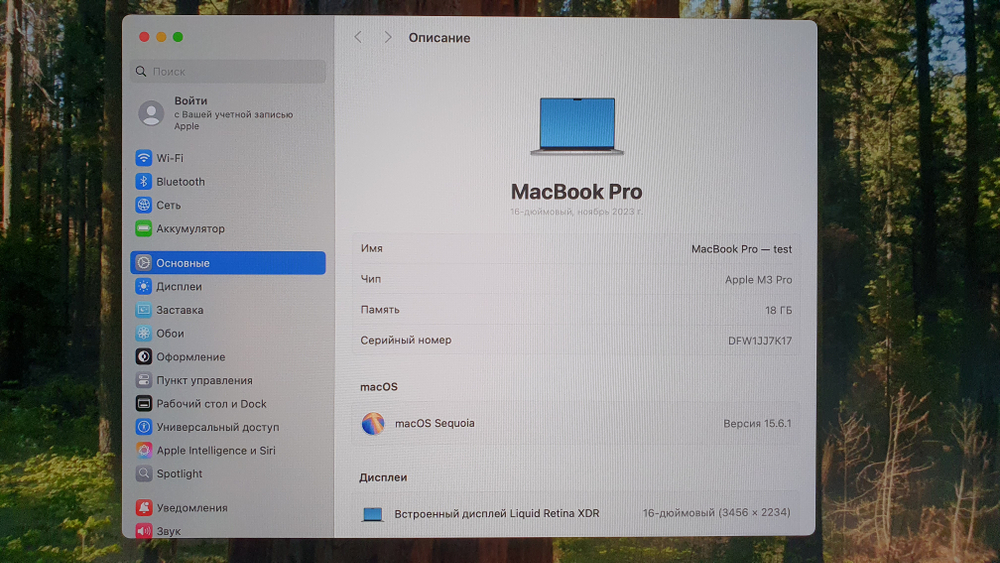The width and height of the screenshot is (1000, 563).
Task: Click the Универсальный доступ accessibility icon
Action: click(x=143, y=427)
